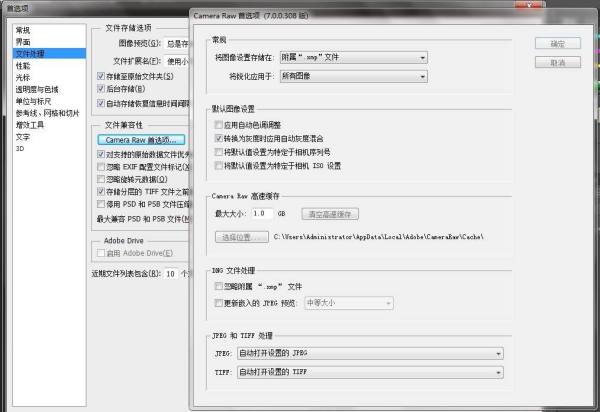Viewport: 600px width, 412px height.
Task: Click the Camera Raw cache folder path
Action: coord(379,237)
